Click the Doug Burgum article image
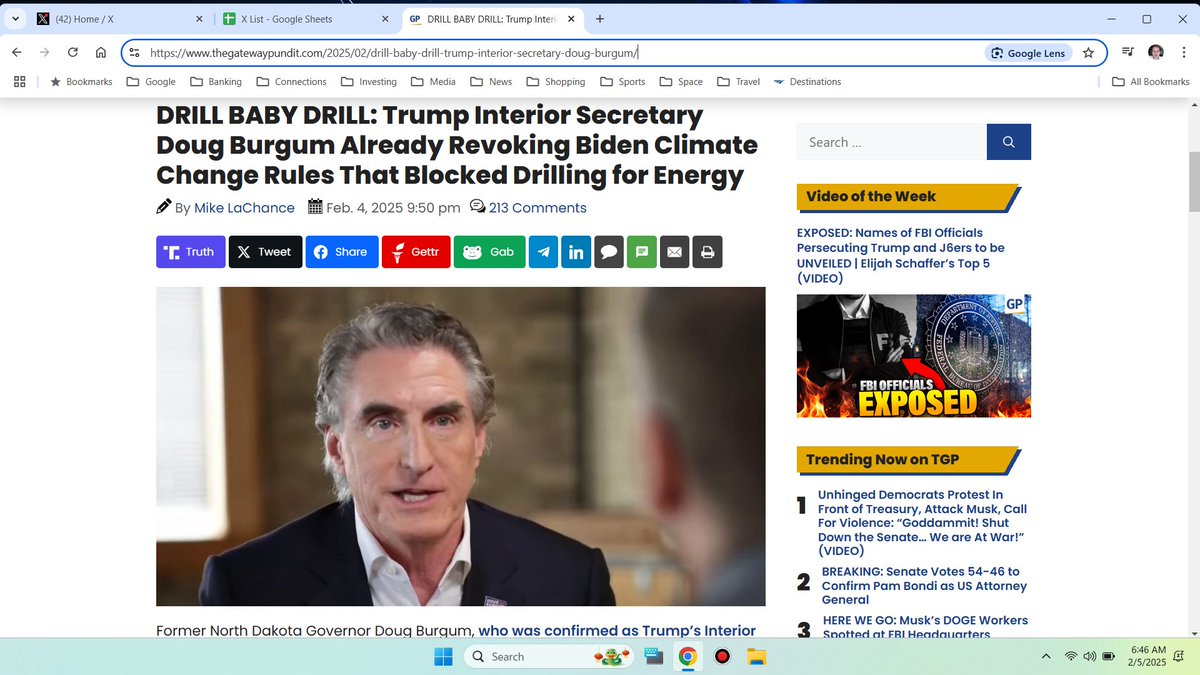This screenshot has width=1200, height=675. point(461,446)
